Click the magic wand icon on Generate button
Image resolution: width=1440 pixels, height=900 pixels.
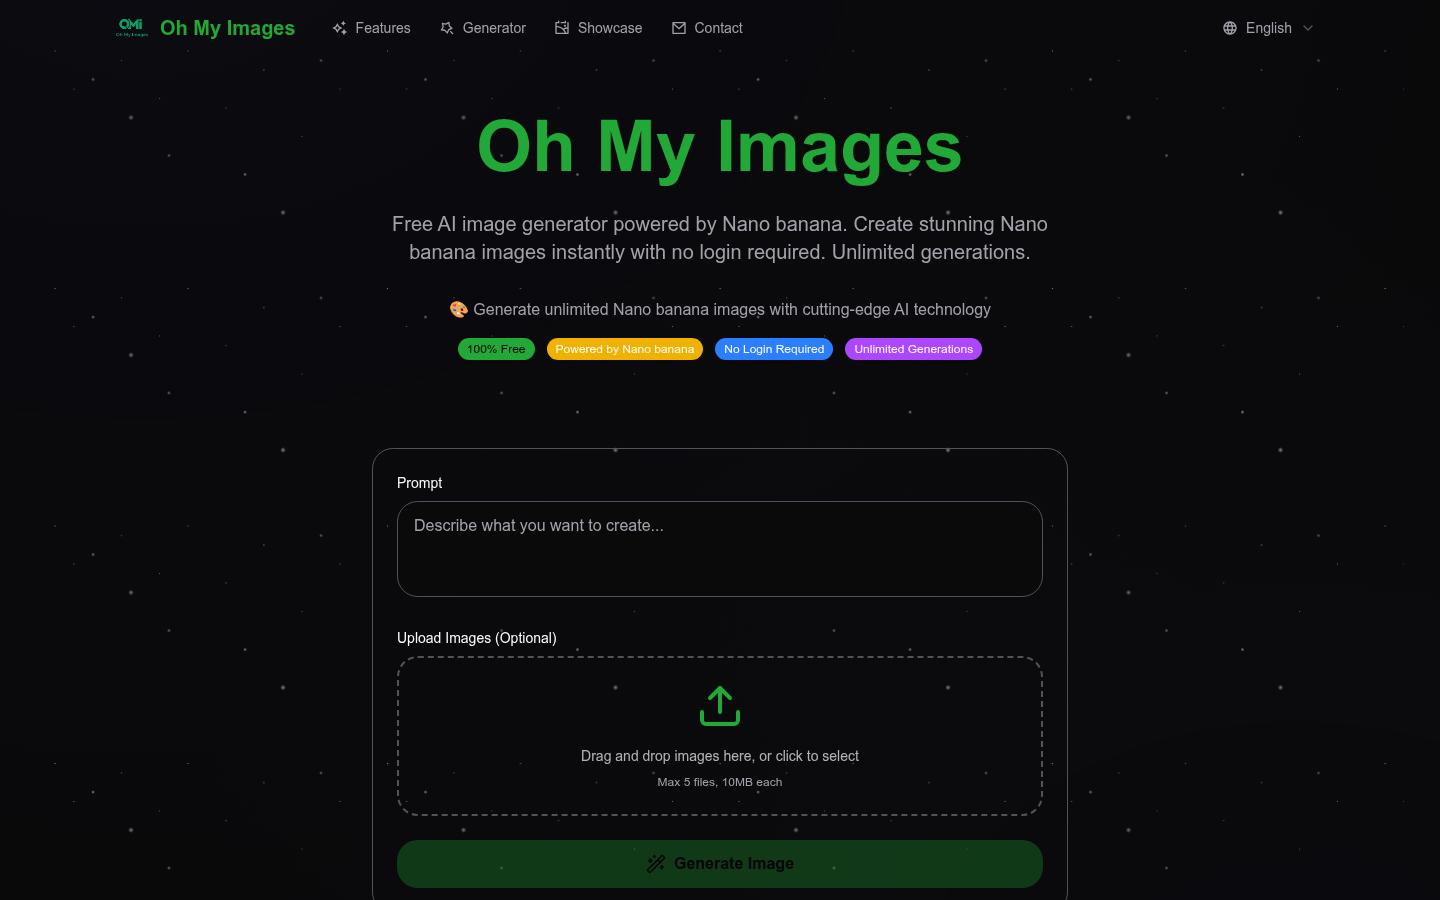click(656, 864)
